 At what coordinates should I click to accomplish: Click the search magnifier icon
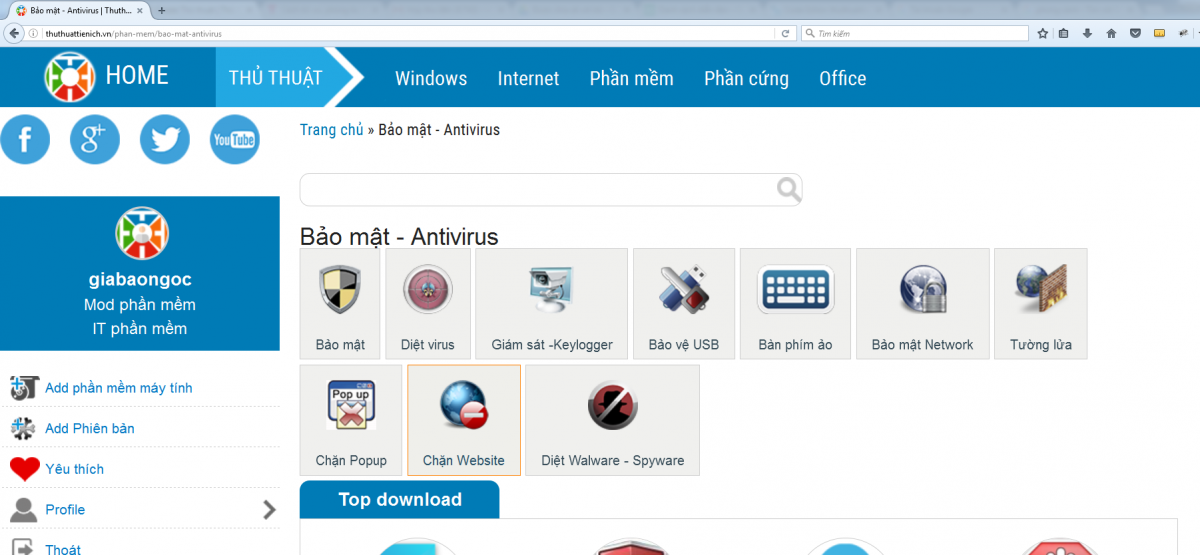click(x=789, y=189)
